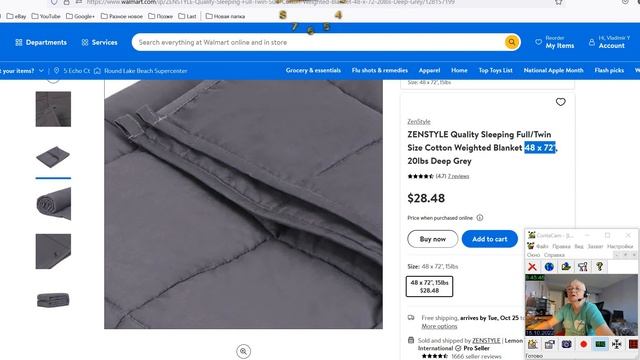Click the first bottom toolbar icon in CamtaCam
The width and height of the screenshot is (640, 360).
click(x=533, y=344)
